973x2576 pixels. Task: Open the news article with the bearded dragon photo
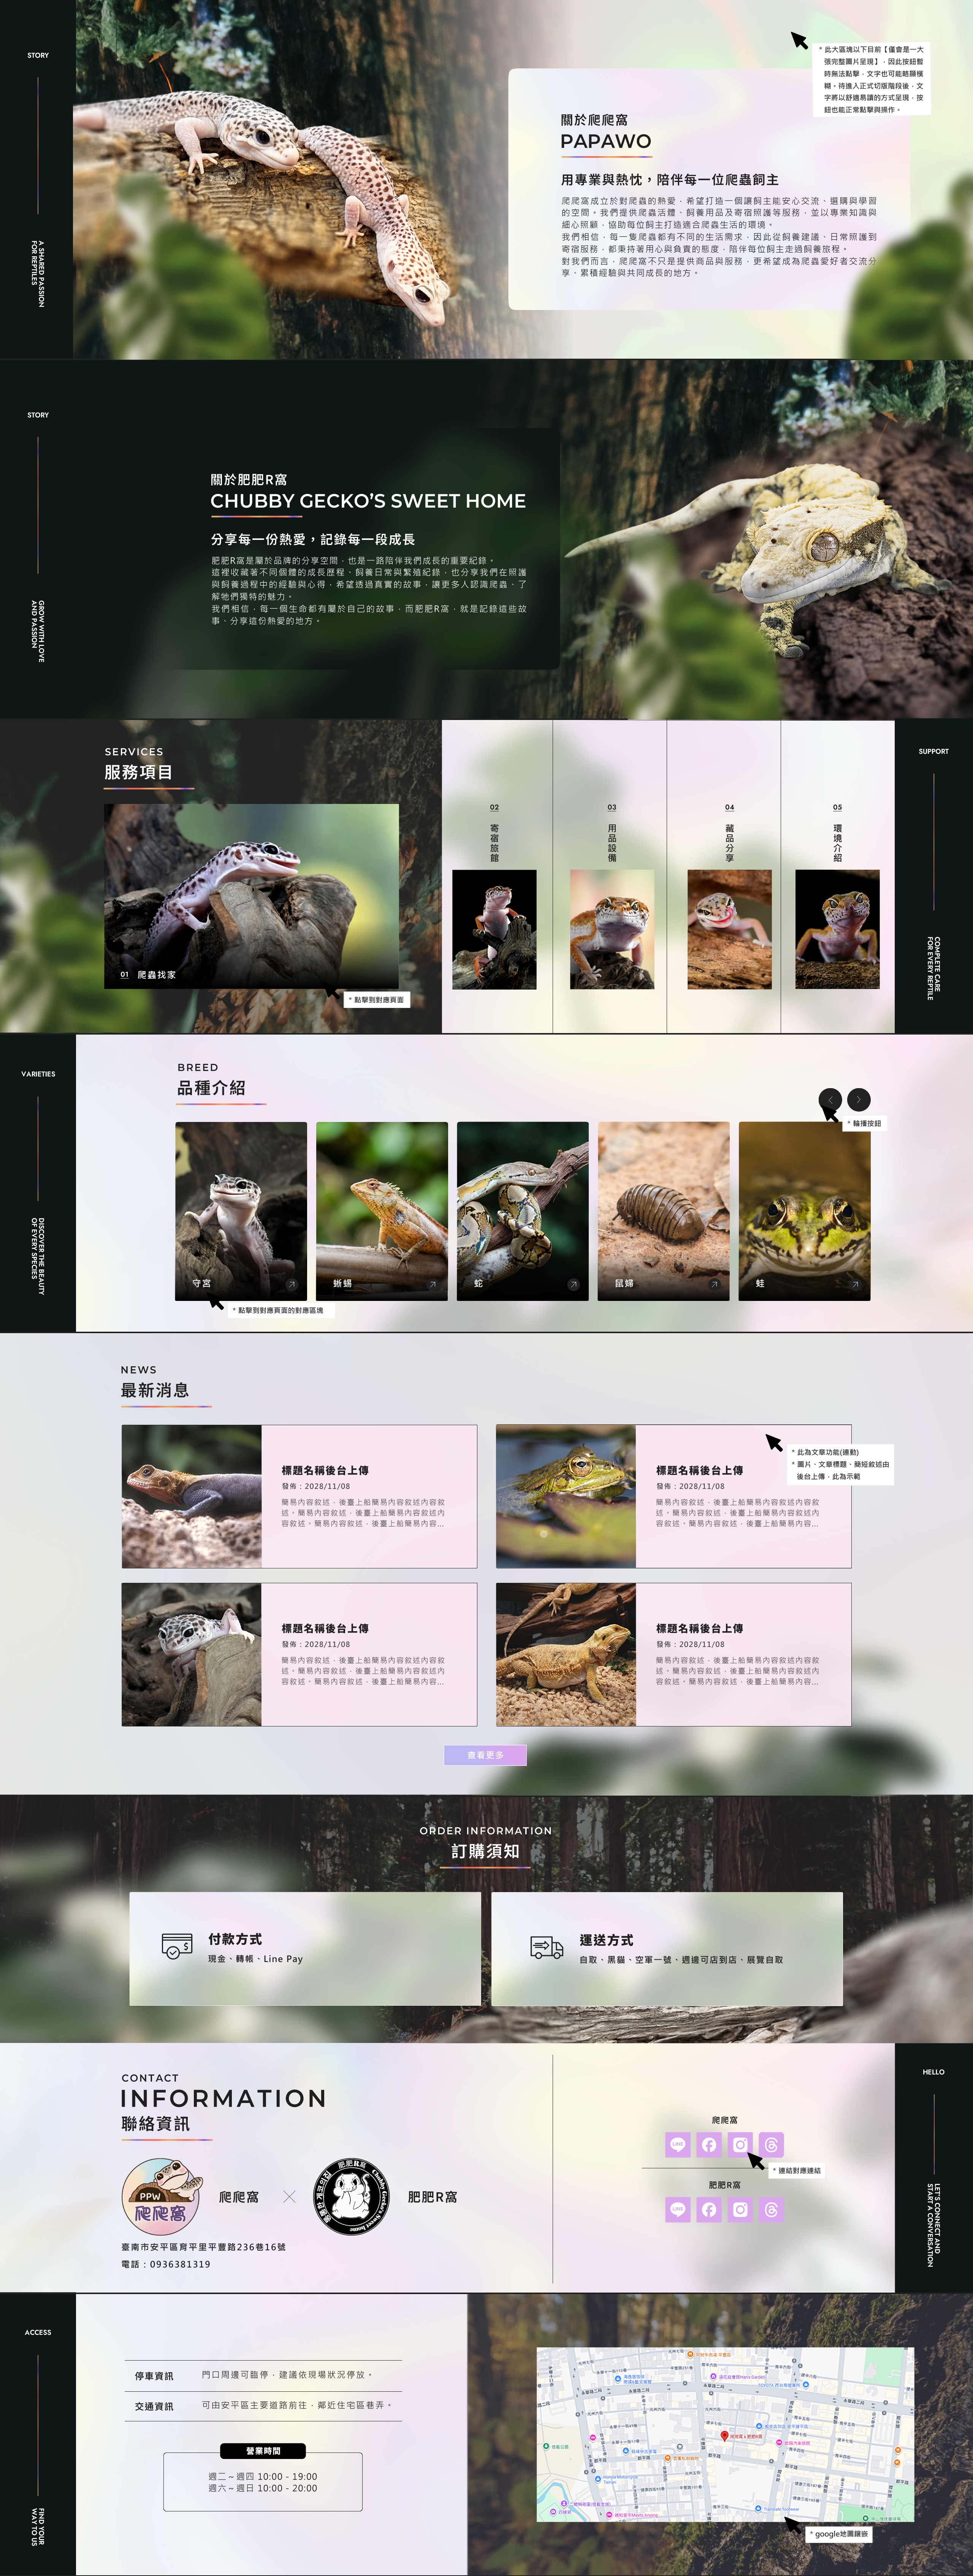(x=674, y=1654)
